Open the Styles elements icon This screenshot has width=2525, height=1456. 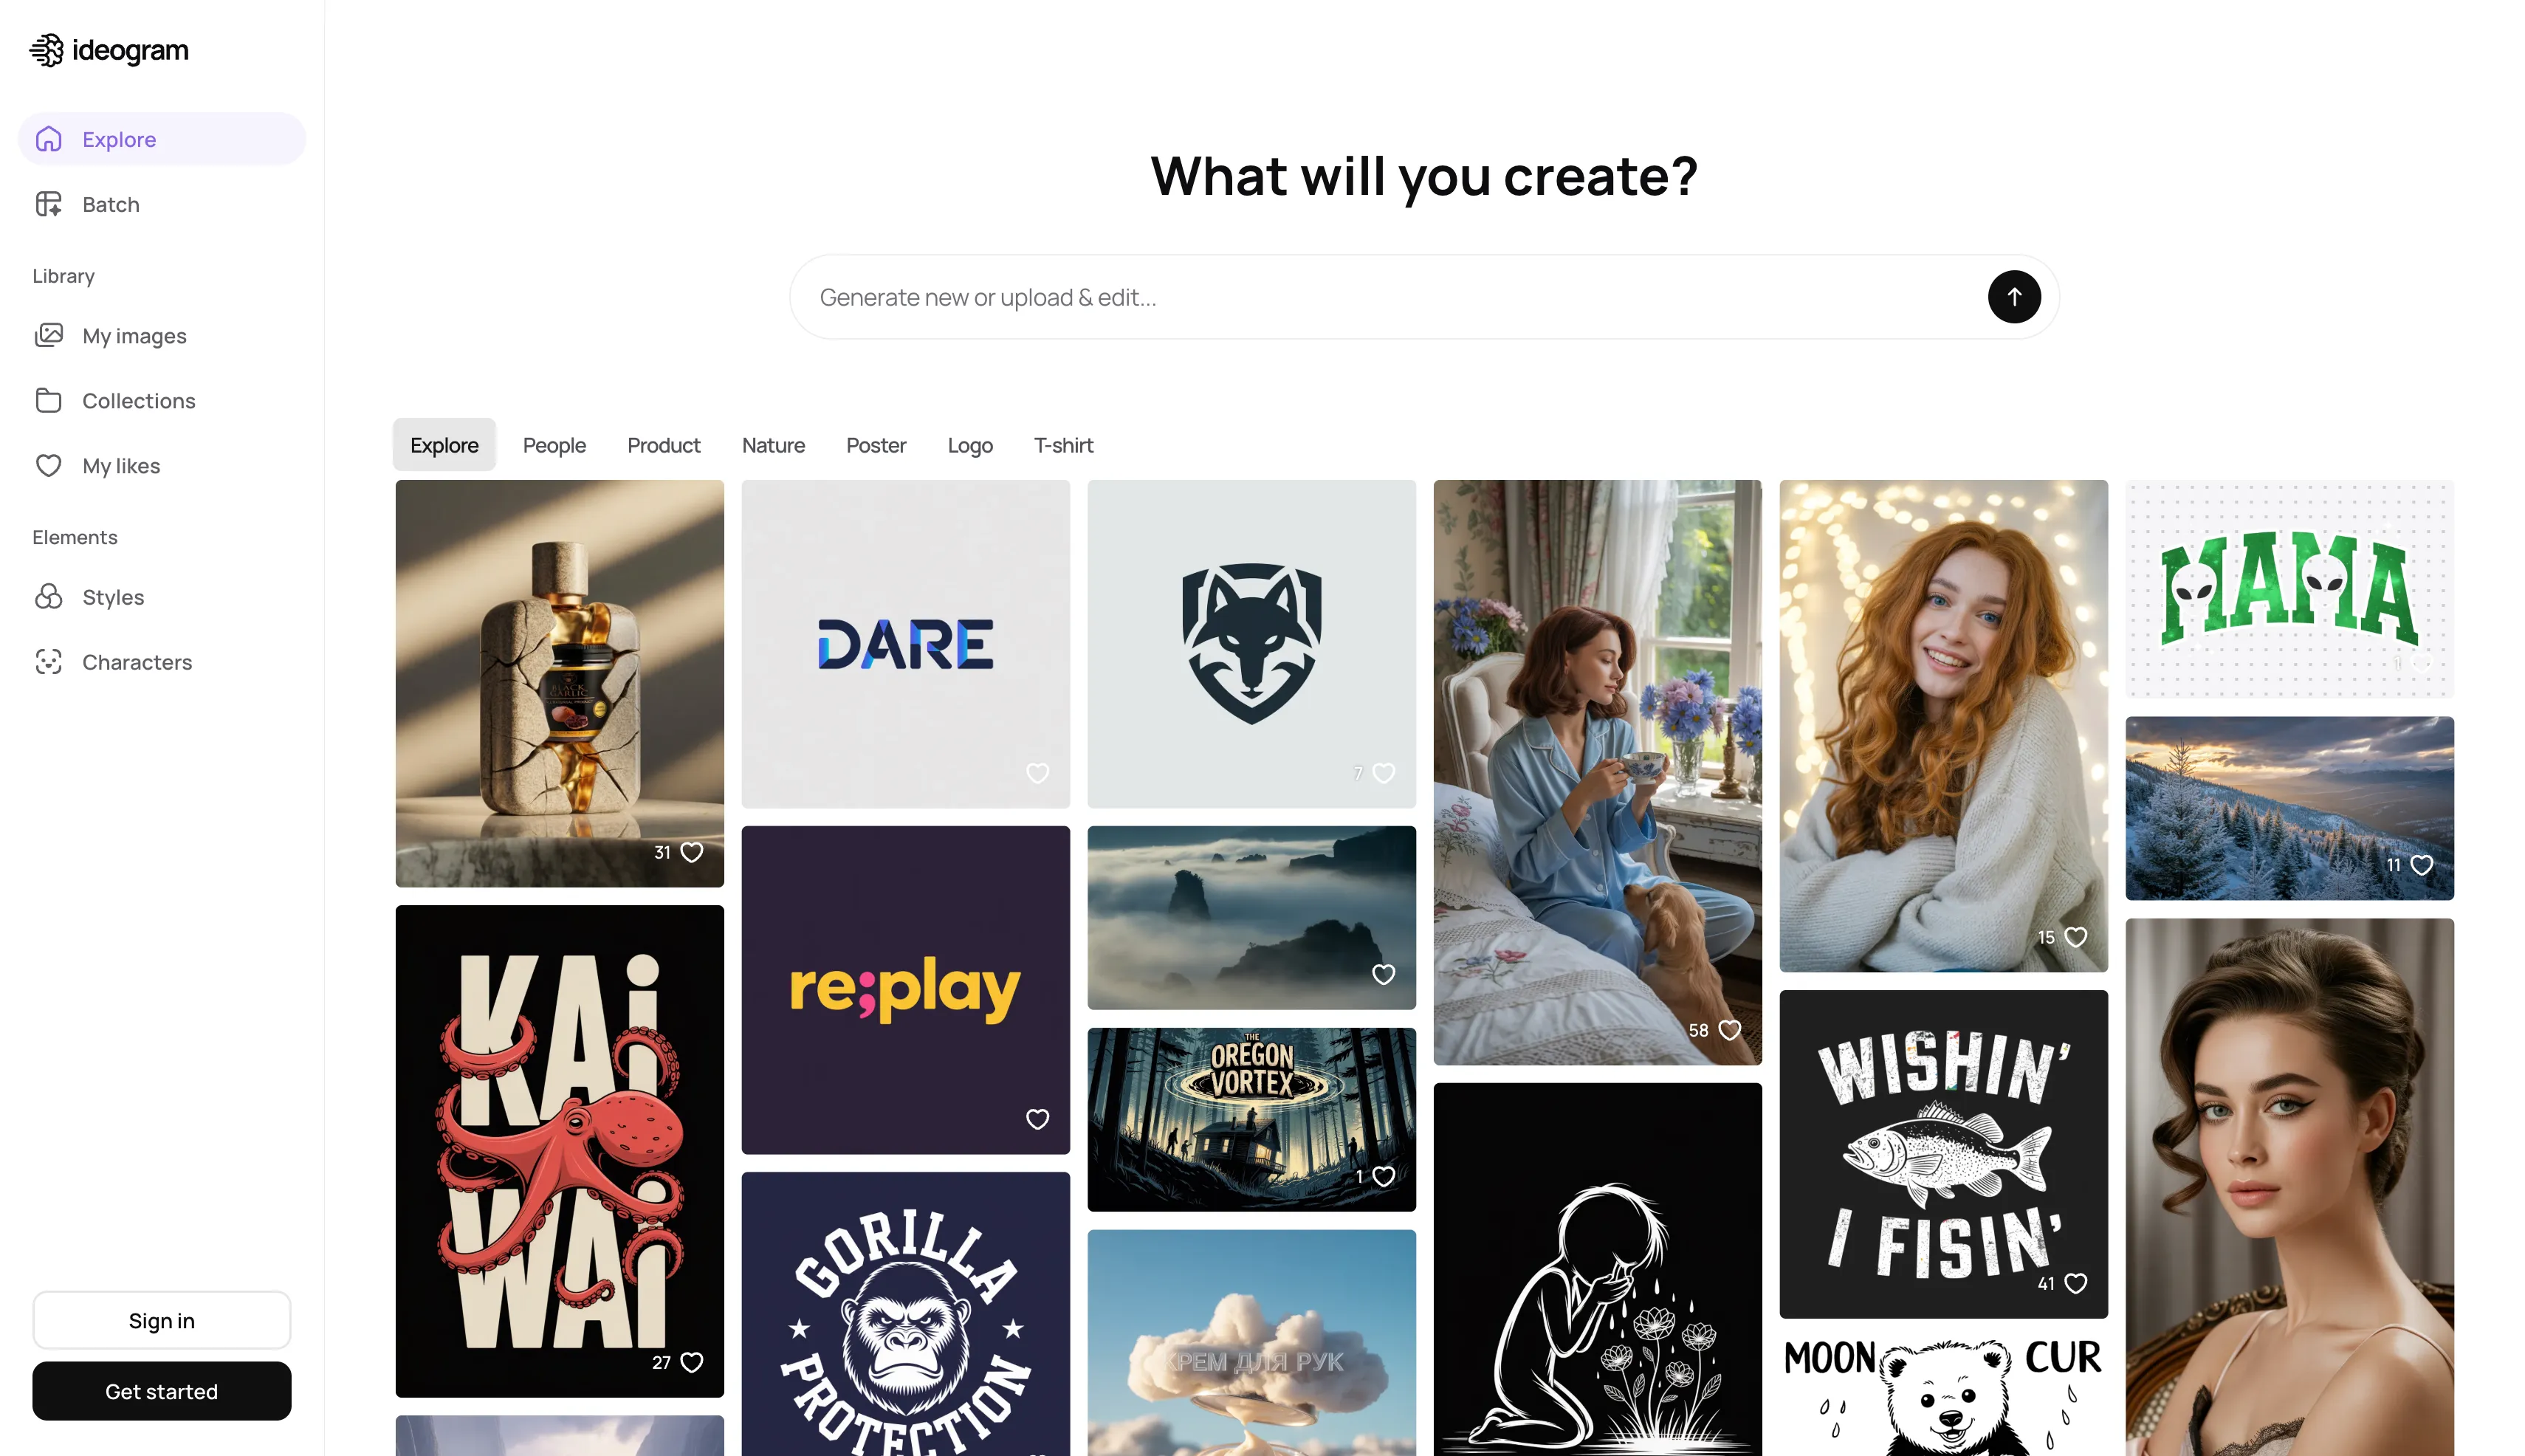pyautogui.click(x=48, y=597)
